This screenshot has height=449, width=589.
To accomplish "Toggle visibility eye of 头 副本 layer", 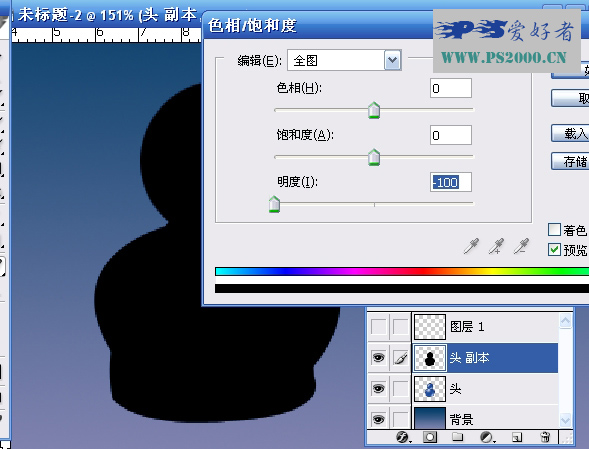I will (378, 357).
